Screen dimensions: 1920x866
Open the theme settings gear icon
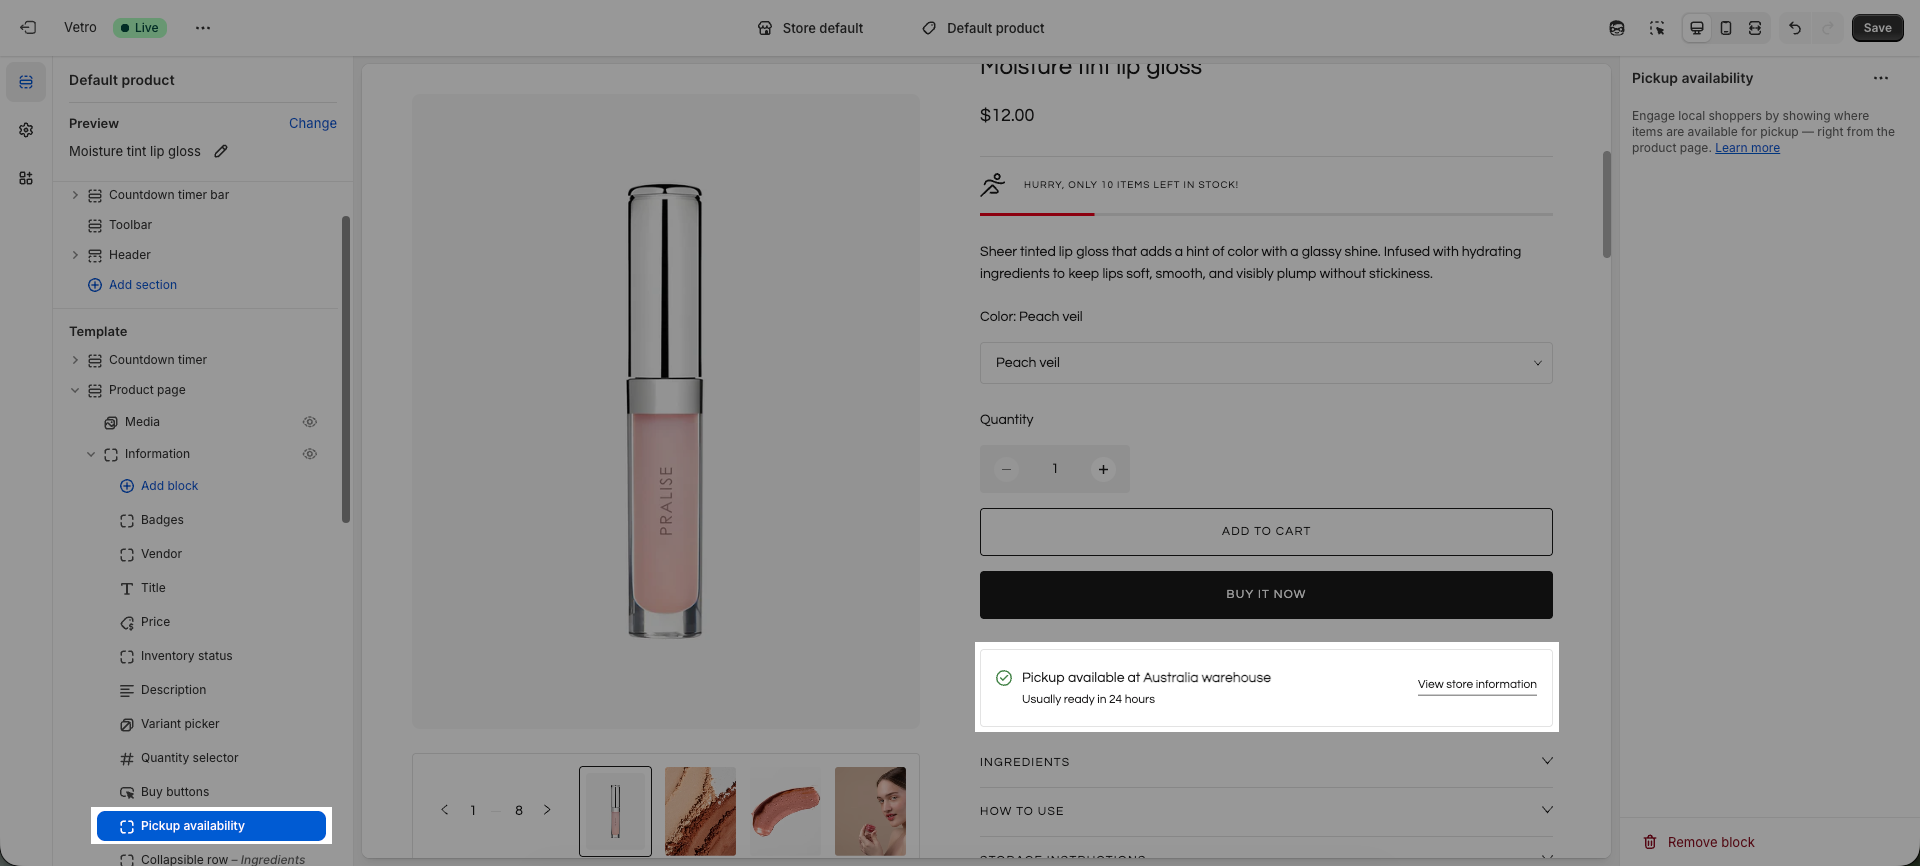pyautogui.click(x=26, y=130)
